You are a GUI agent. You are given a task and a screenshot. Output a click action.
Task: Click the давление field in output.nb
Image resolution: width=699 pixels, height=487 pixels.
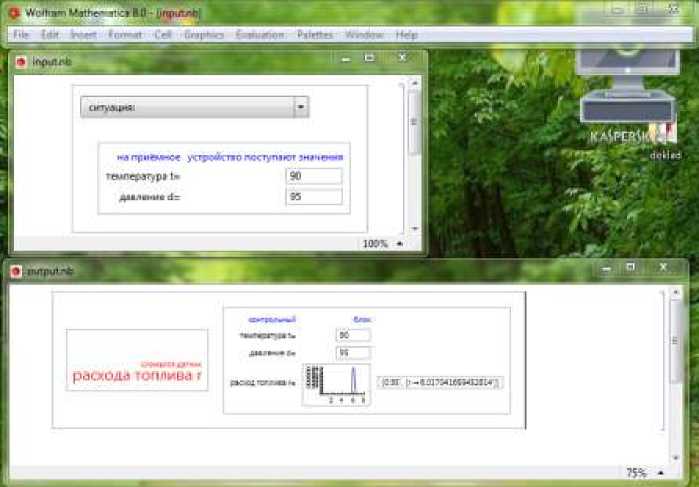click(353, 353)
